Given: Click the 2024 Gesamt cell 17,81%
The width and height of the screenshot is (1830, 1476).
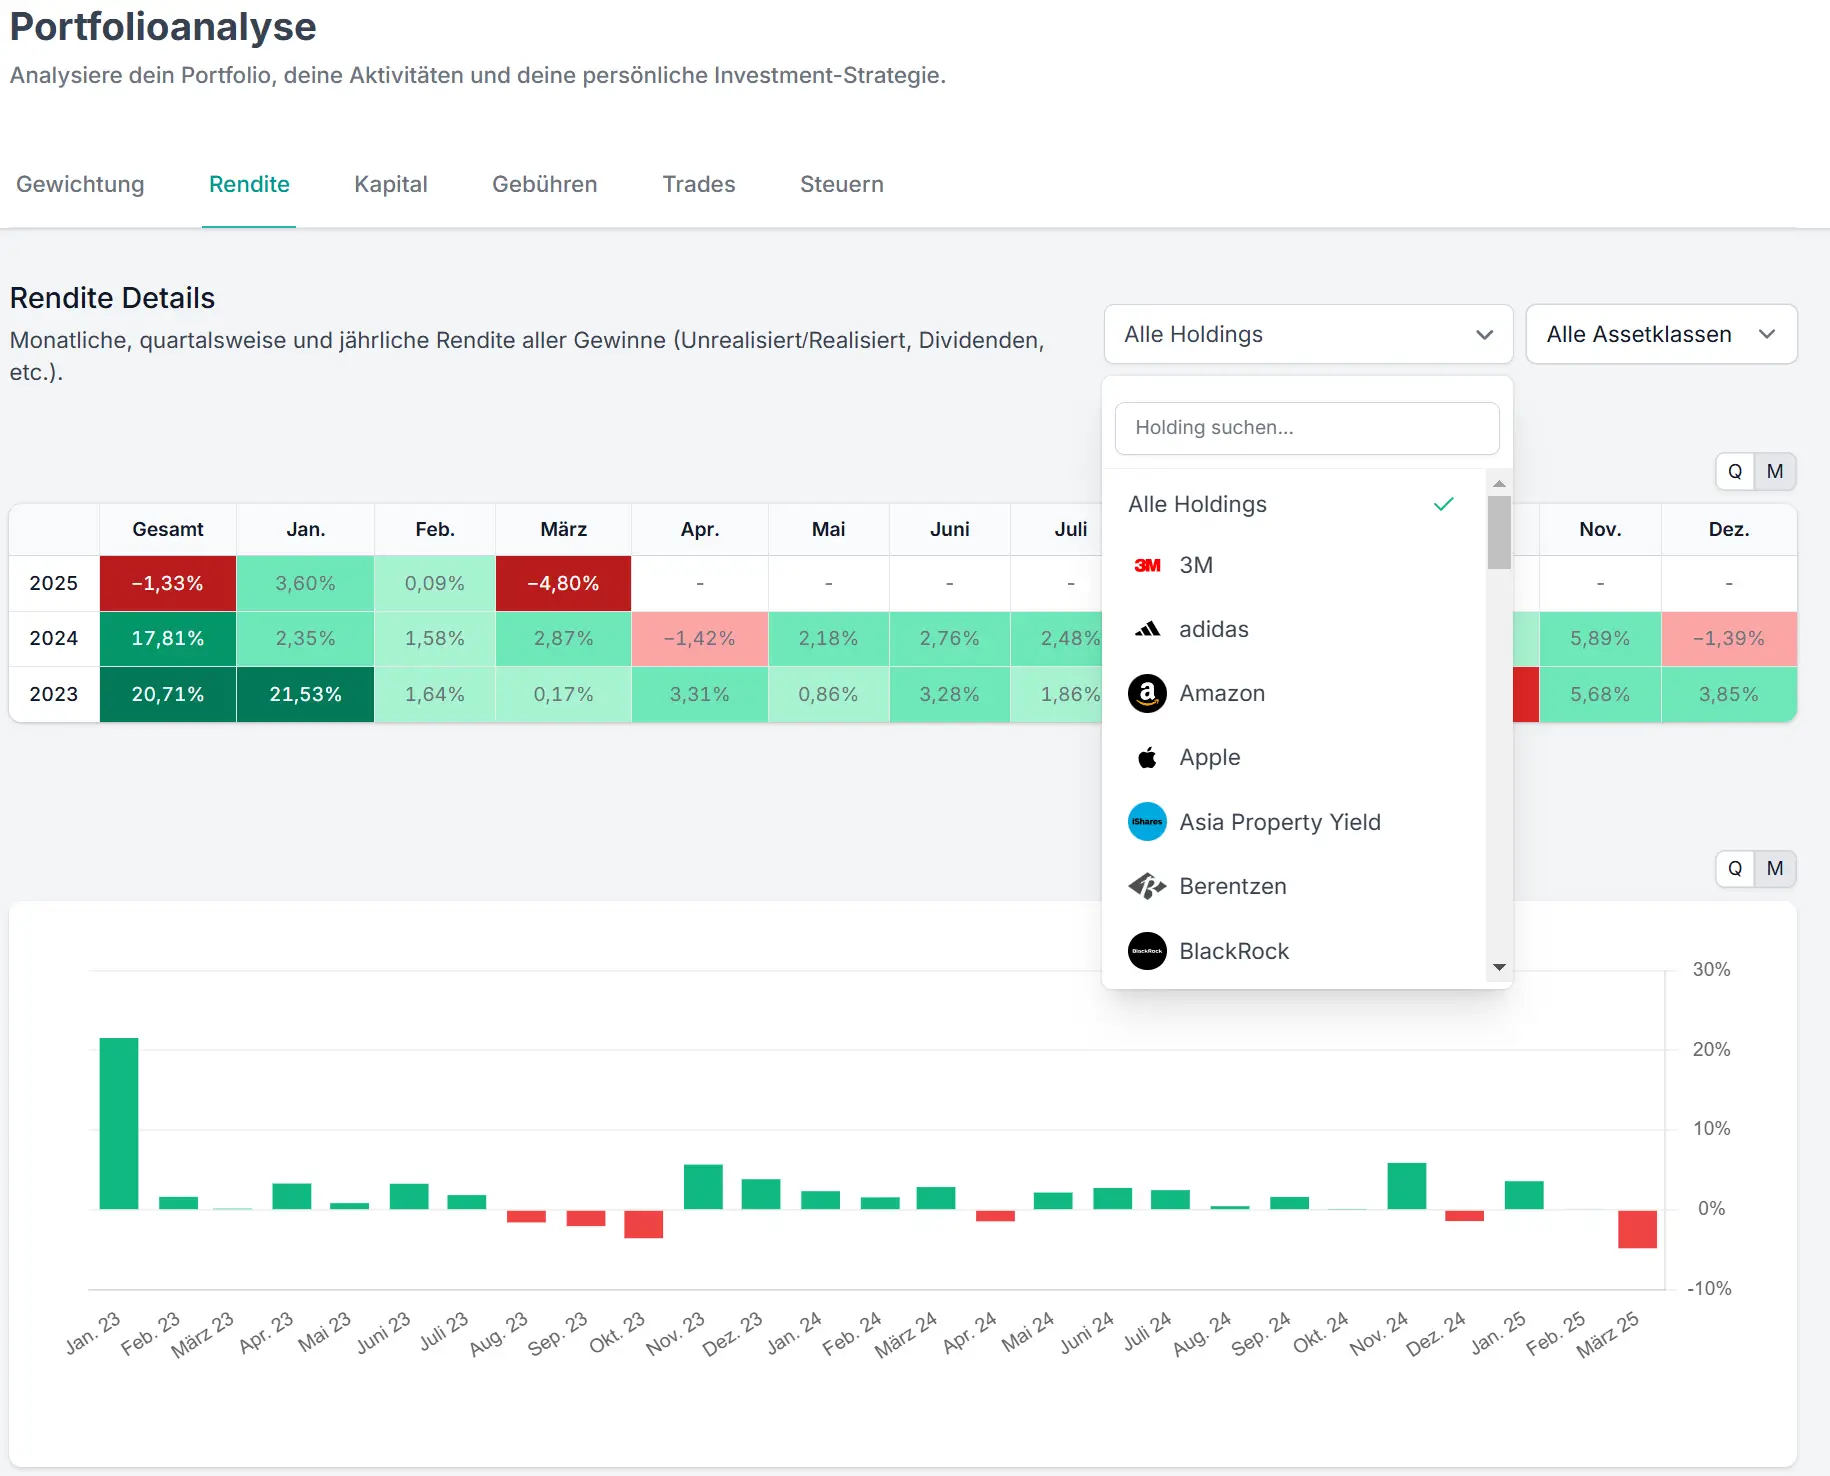Looking at the screenshot, I should [168, 638].
